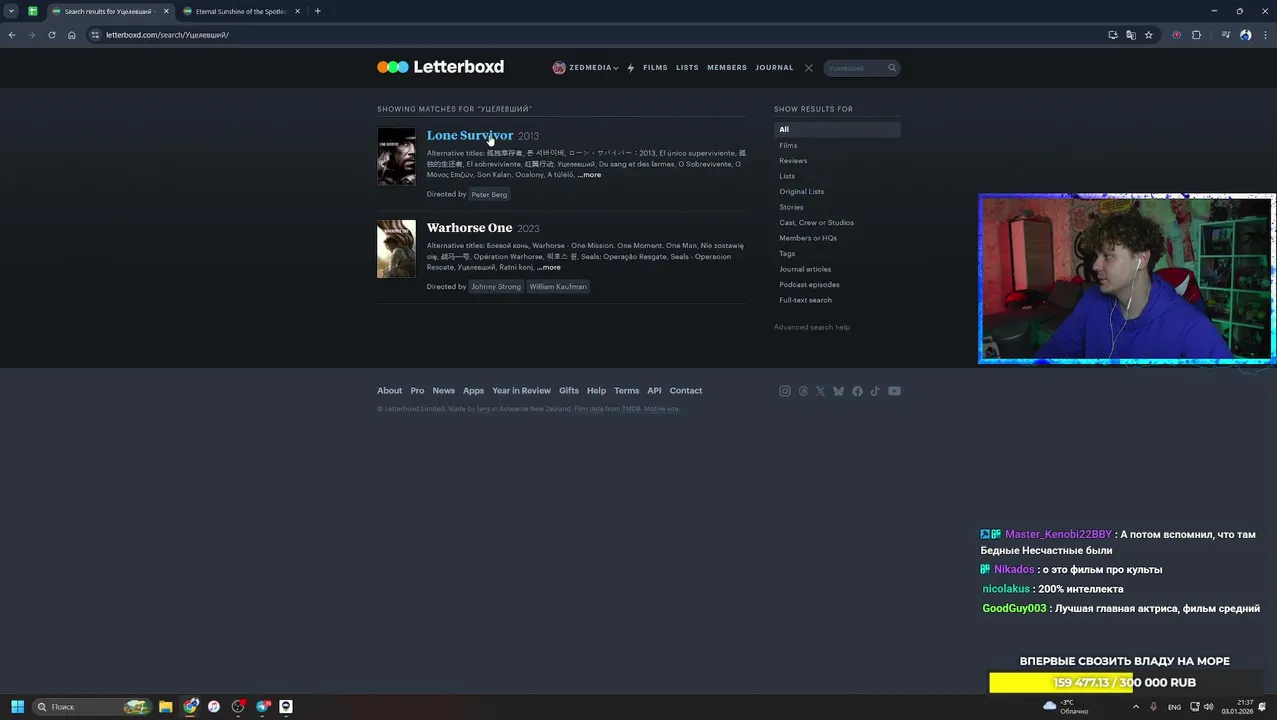Image resolution: width=1277 pixels, height=720 pixels.
Task: Open director Johnny Strong's page
Action: tap(496, 286)
